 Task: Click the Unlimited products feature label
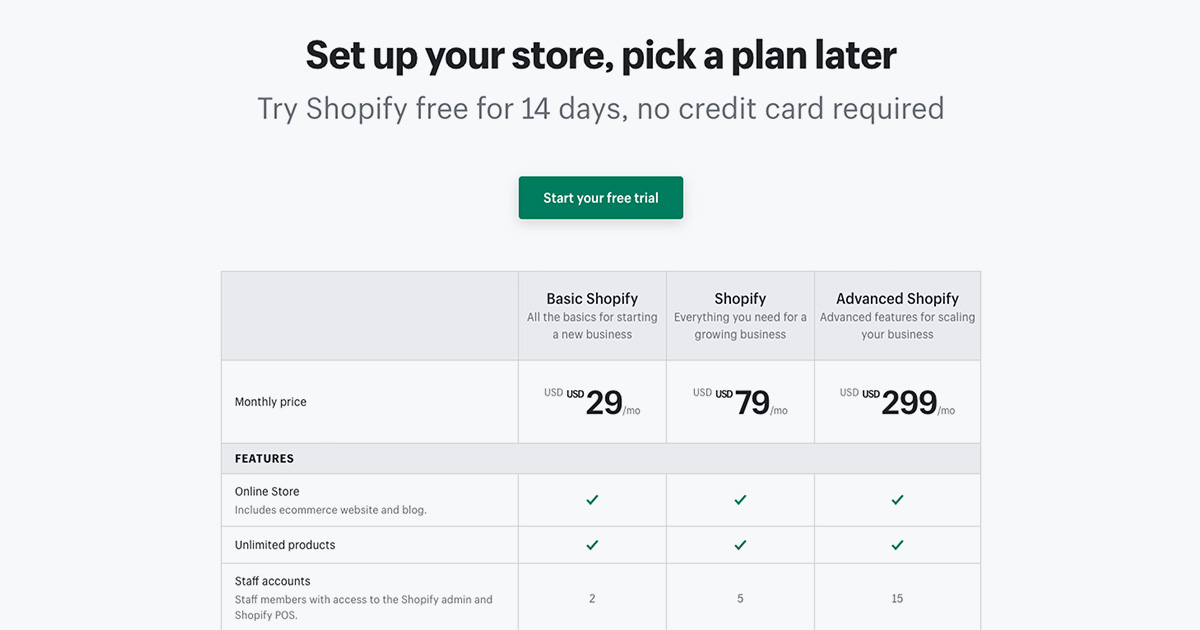click(285, 545)
